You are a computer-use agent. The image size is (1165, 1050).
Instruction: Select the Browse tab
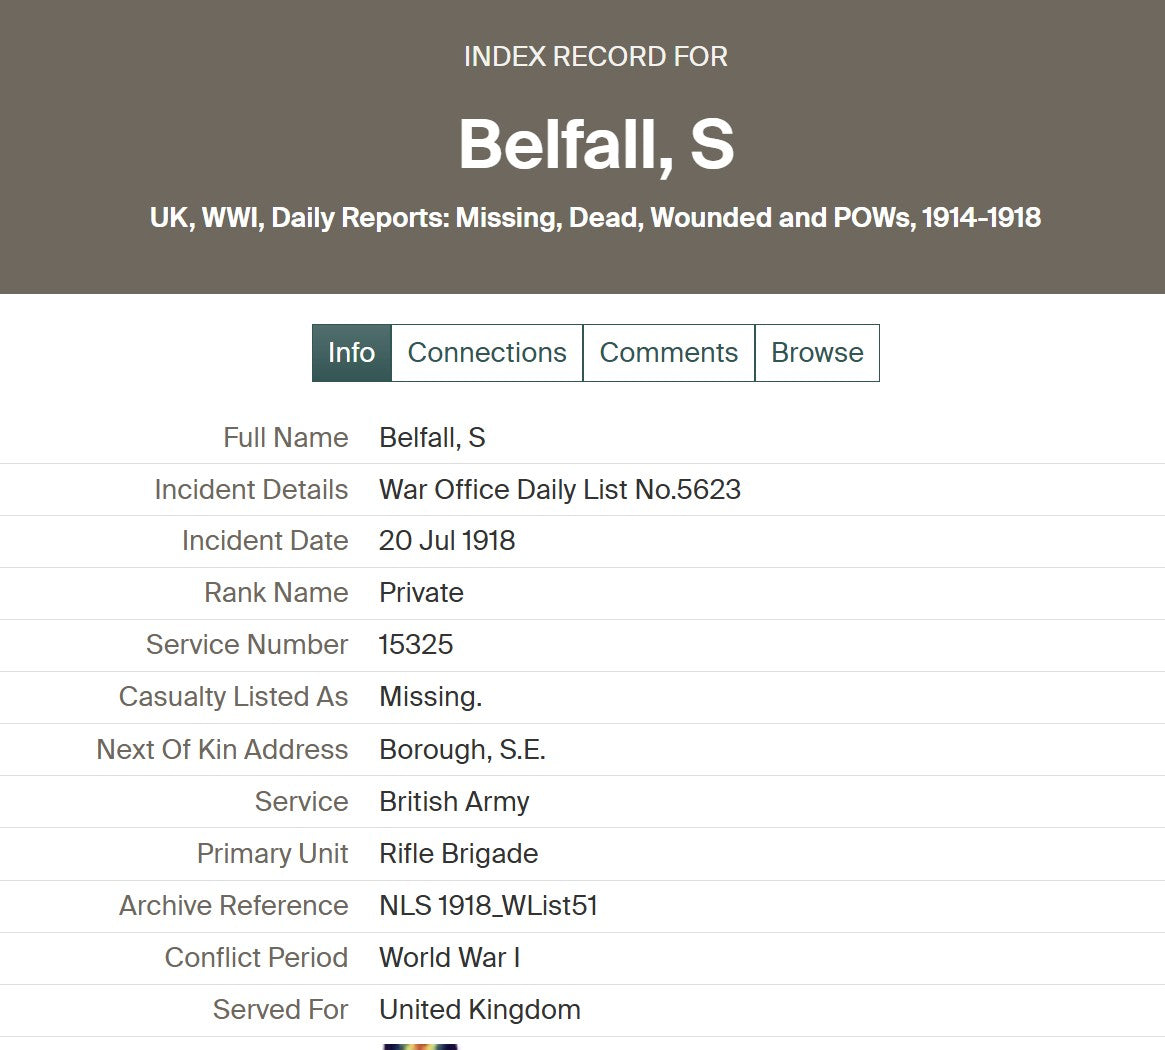(817, 353)
